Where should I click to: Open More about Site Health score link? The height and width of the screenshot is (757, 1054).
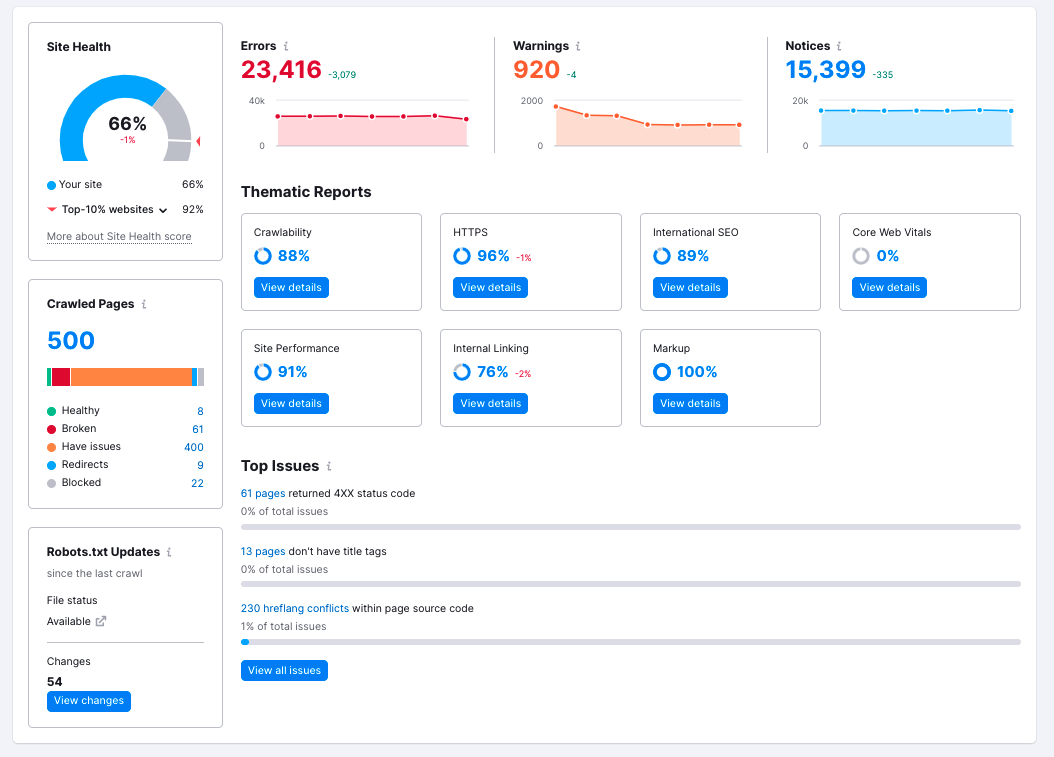[x=119, y=237]
